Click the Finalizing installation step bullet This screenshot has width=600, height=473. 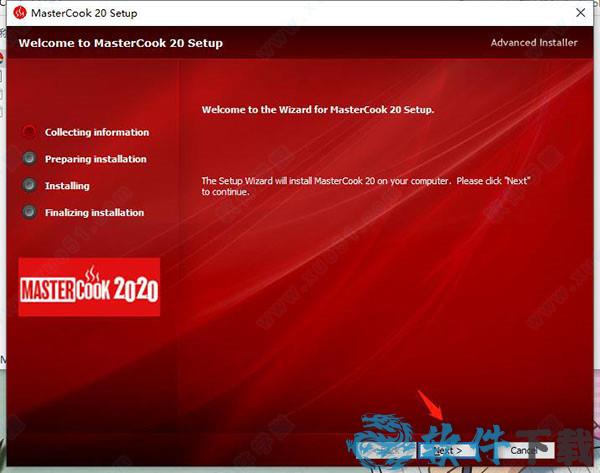[x=29, y=212]
